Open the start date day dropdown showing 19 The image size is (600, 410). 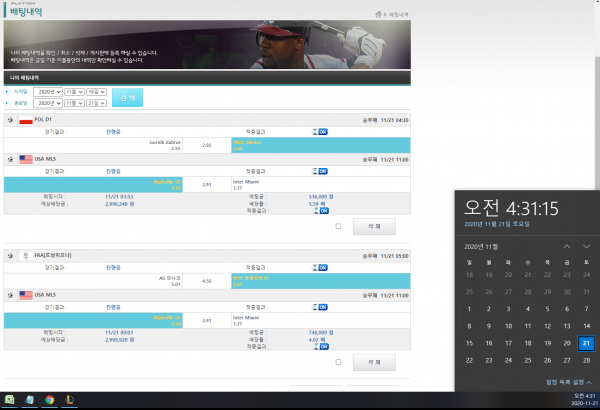96,92
